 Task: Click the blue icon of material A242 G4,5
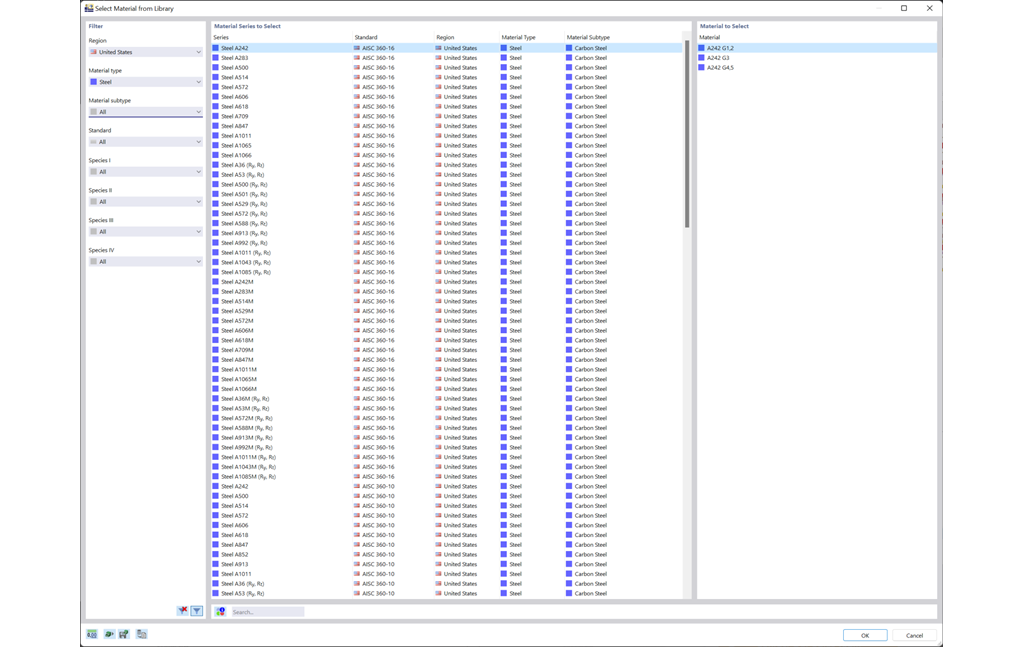click(x=702, y=67)
